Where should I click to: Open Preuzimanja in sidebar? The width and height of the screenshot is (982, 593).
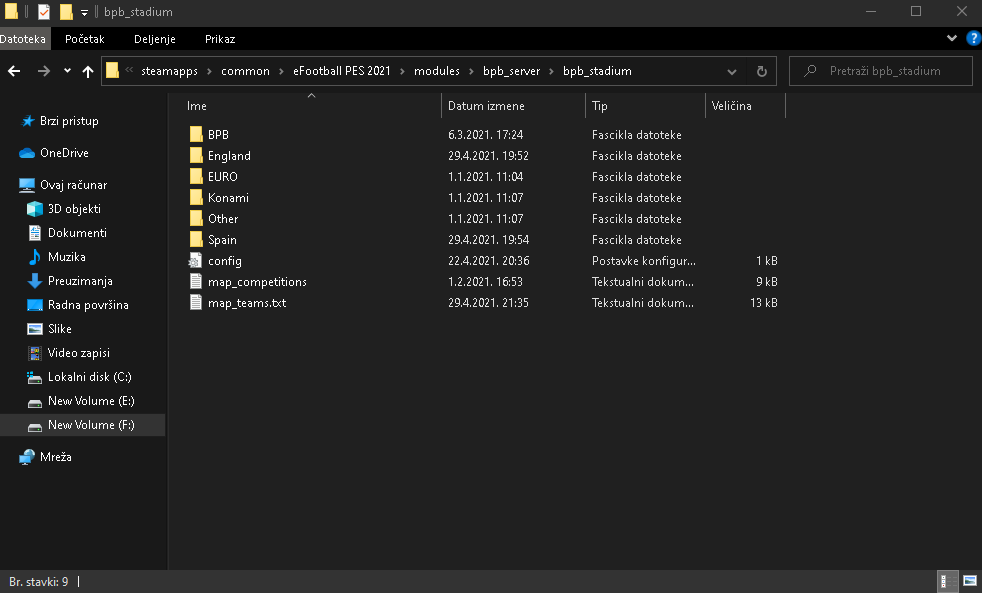coord(80,281)
